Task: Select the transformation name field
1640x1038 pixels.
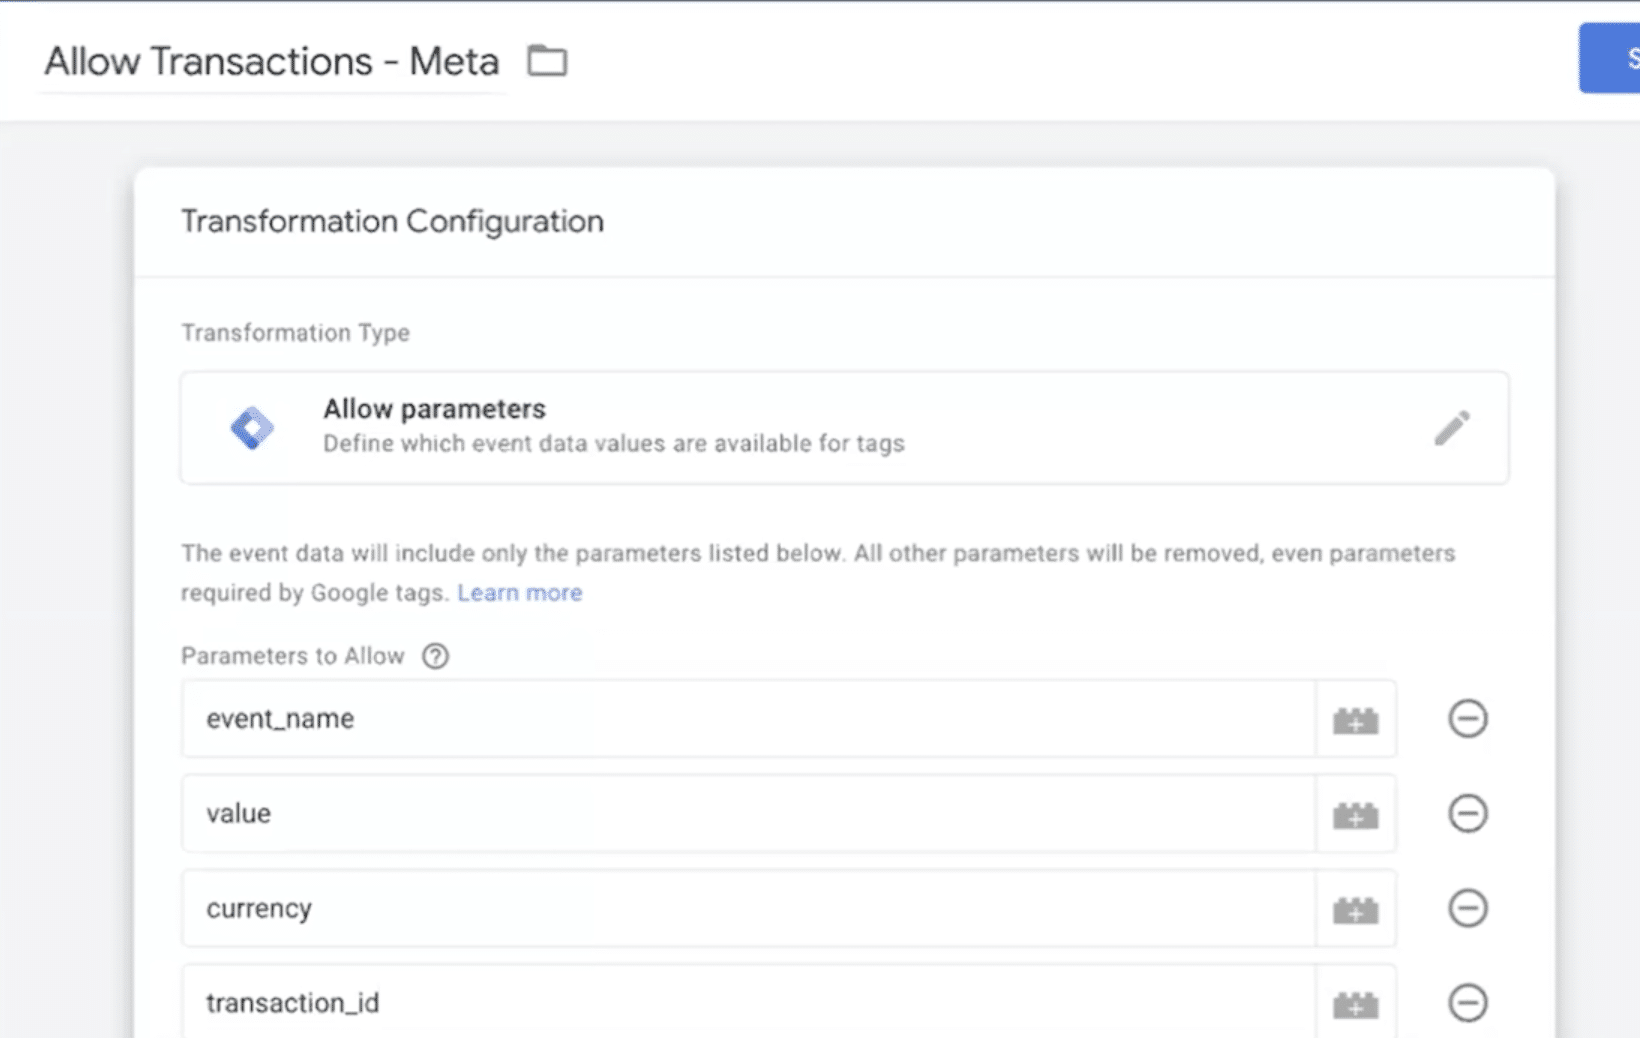Action: (270, 61)
